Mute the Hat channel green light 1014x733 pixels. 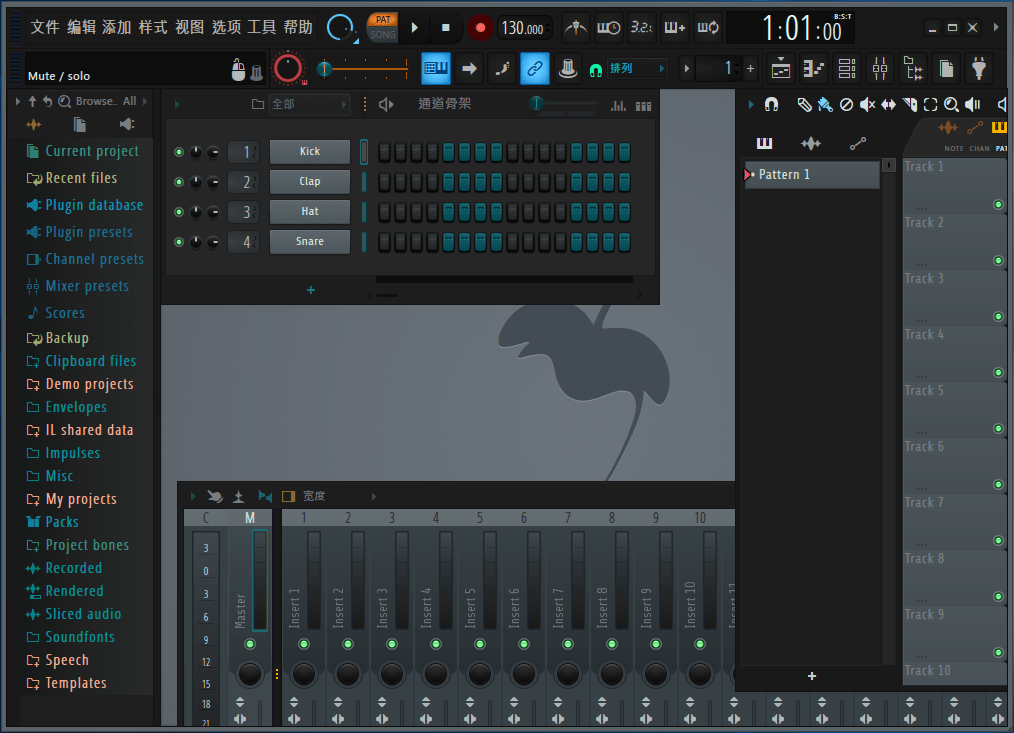[x=179, y=212]
